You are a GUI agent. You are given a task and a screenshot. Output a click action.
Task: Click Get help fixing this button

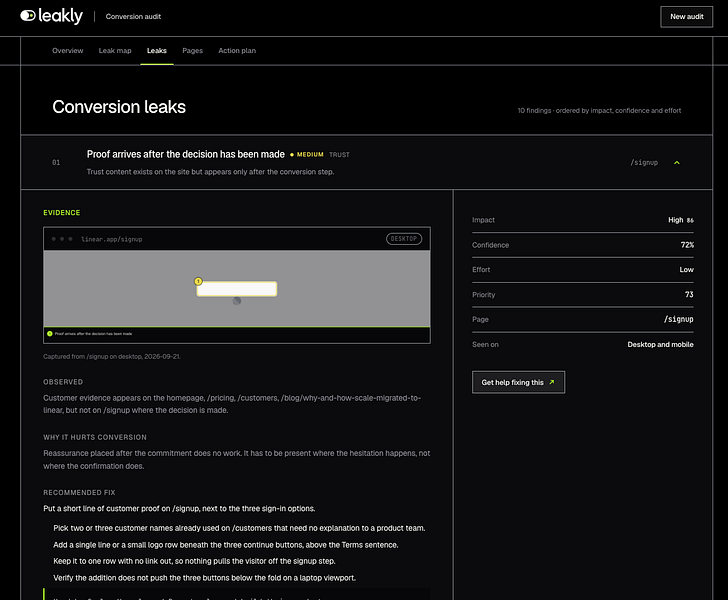518,382
